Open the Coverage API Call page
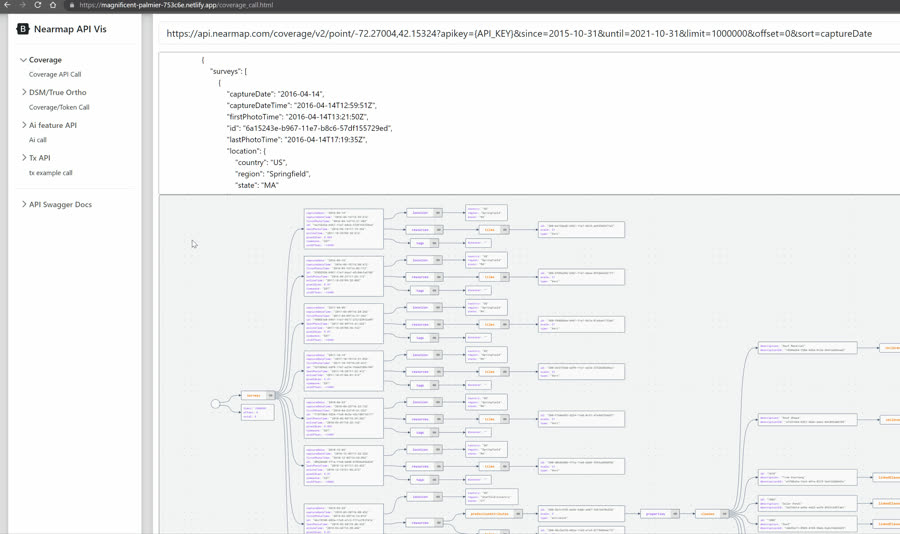This screenshot has width=900, height=534. click(55, 74)
